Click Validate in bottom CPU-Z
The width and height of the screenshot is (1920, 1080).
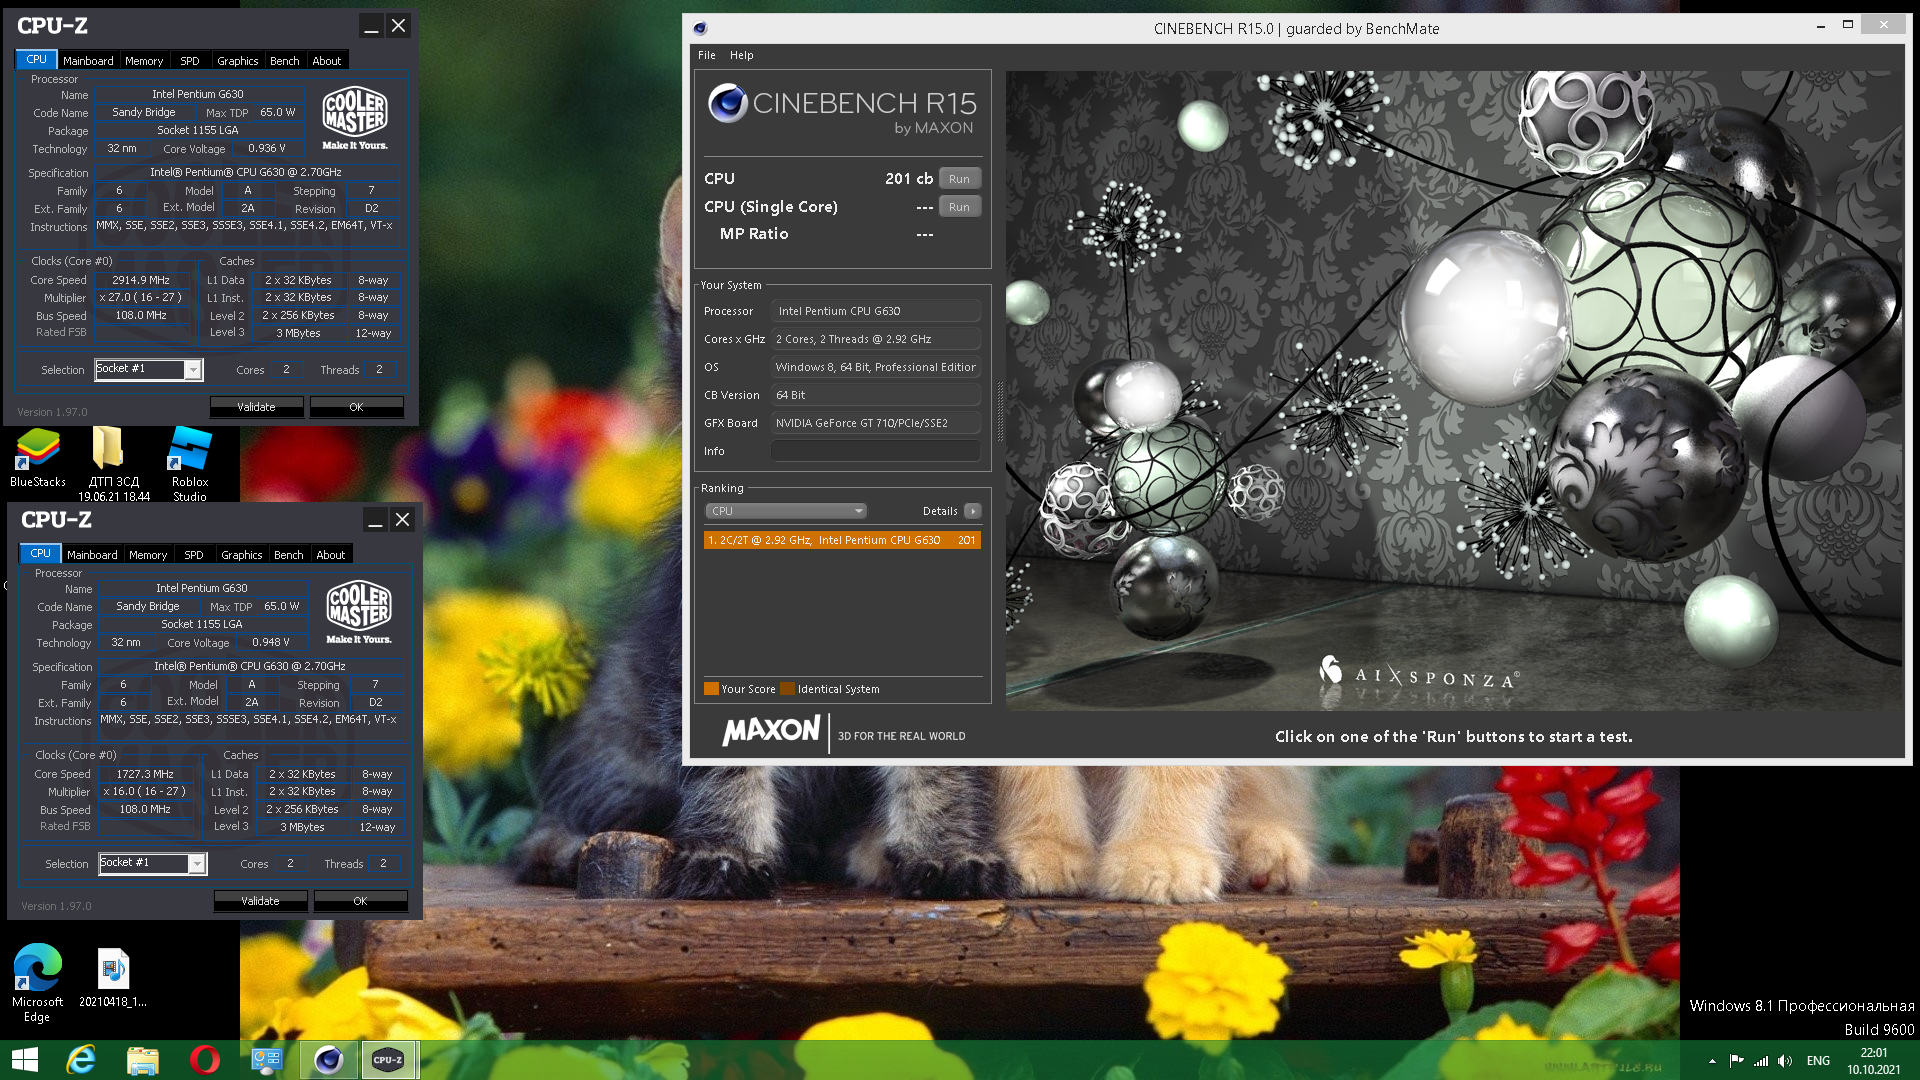[x=261, y=901]
